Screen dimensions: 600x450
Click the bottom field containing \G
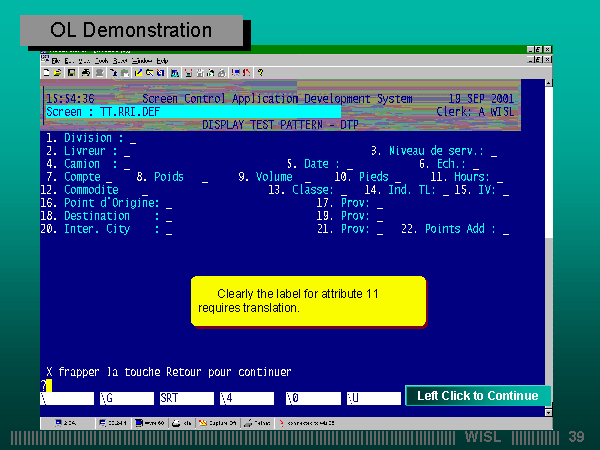127,398
